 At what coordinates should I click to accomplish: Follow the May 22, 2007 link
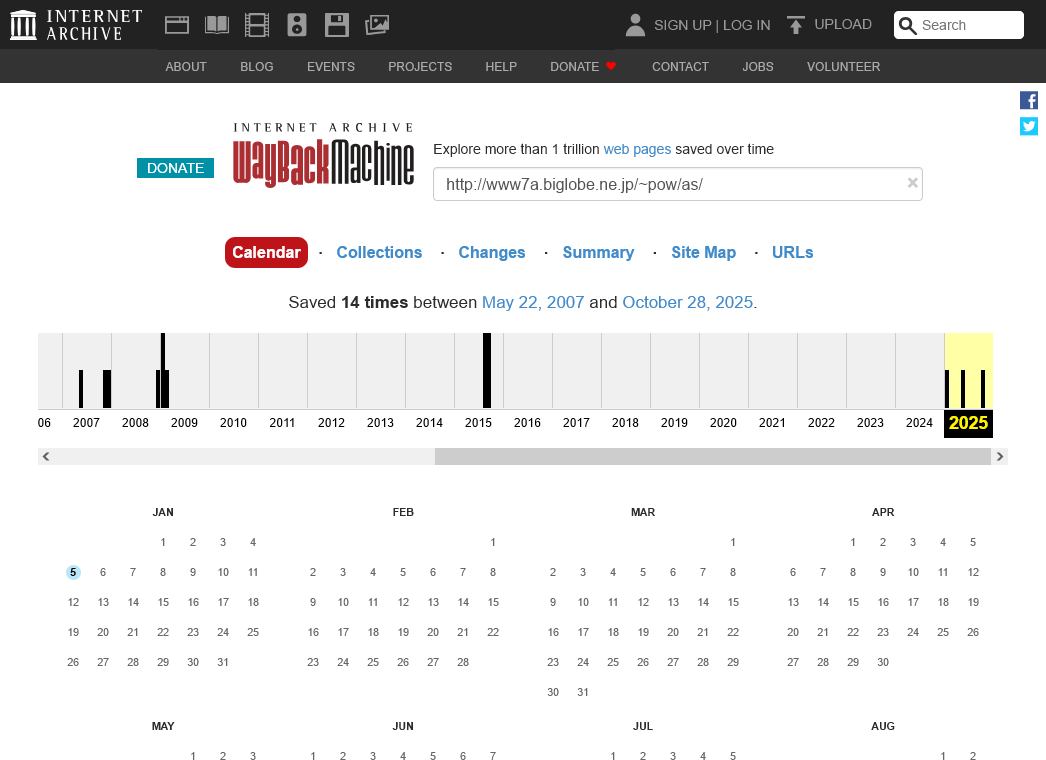coord(532,302)
